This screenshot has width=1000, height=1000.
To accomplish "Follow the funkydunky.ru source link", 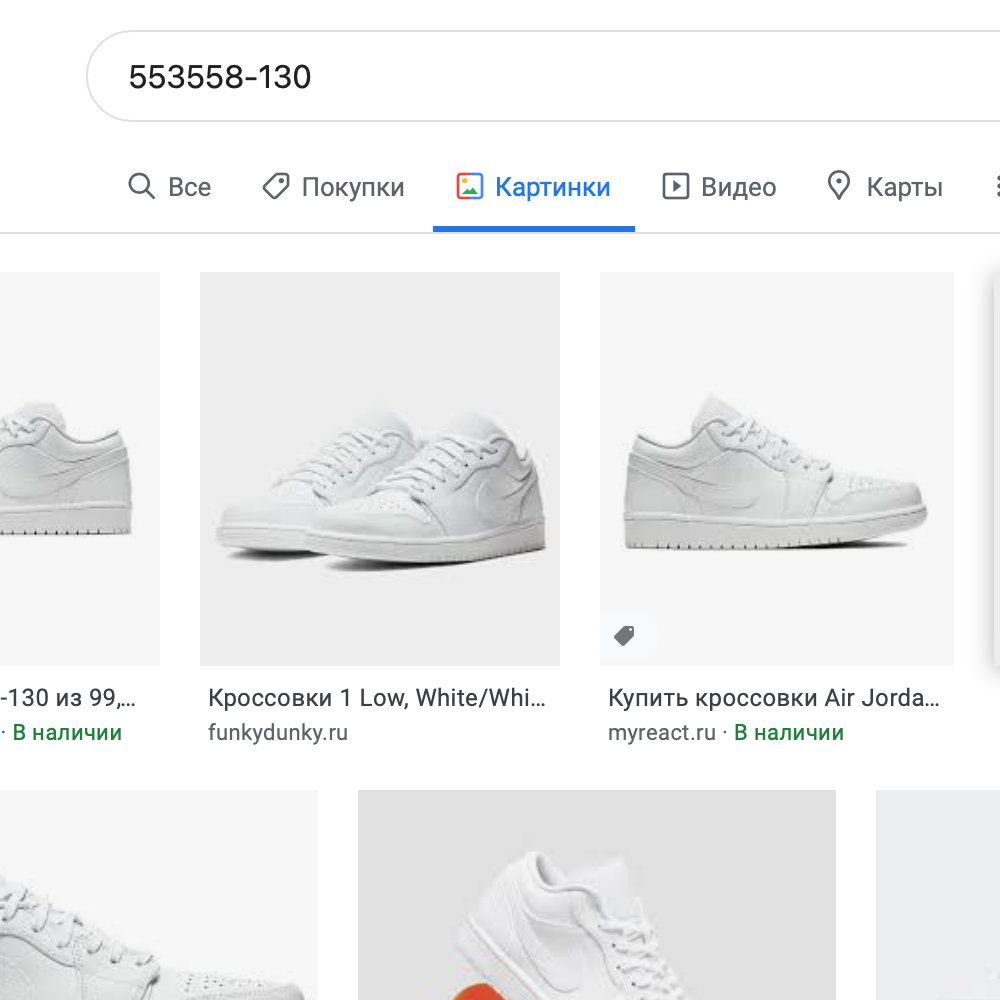I will point(278,733).
